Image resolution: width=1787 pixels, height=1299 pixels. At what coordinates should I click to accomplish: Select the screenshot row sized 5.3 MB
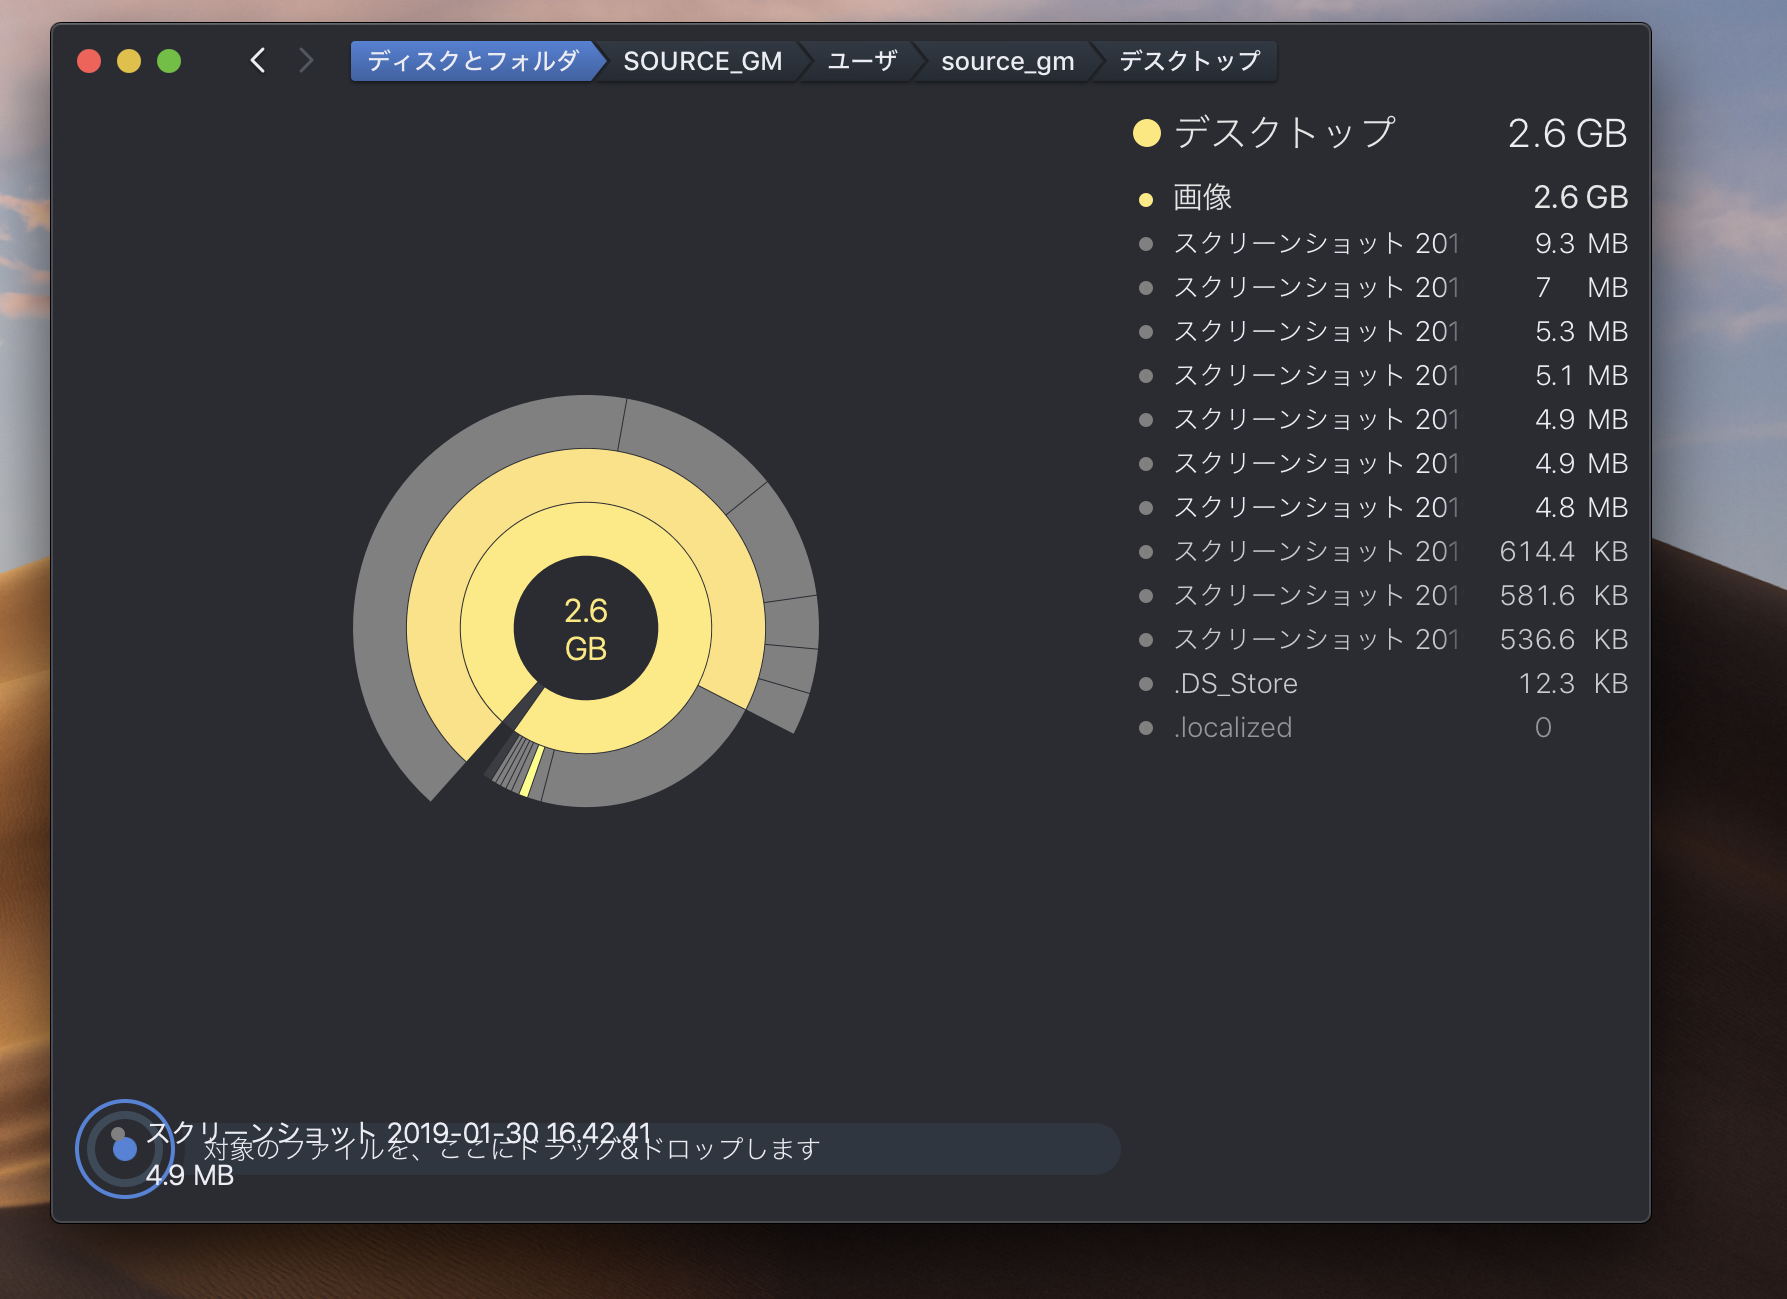coord(1383,331)
